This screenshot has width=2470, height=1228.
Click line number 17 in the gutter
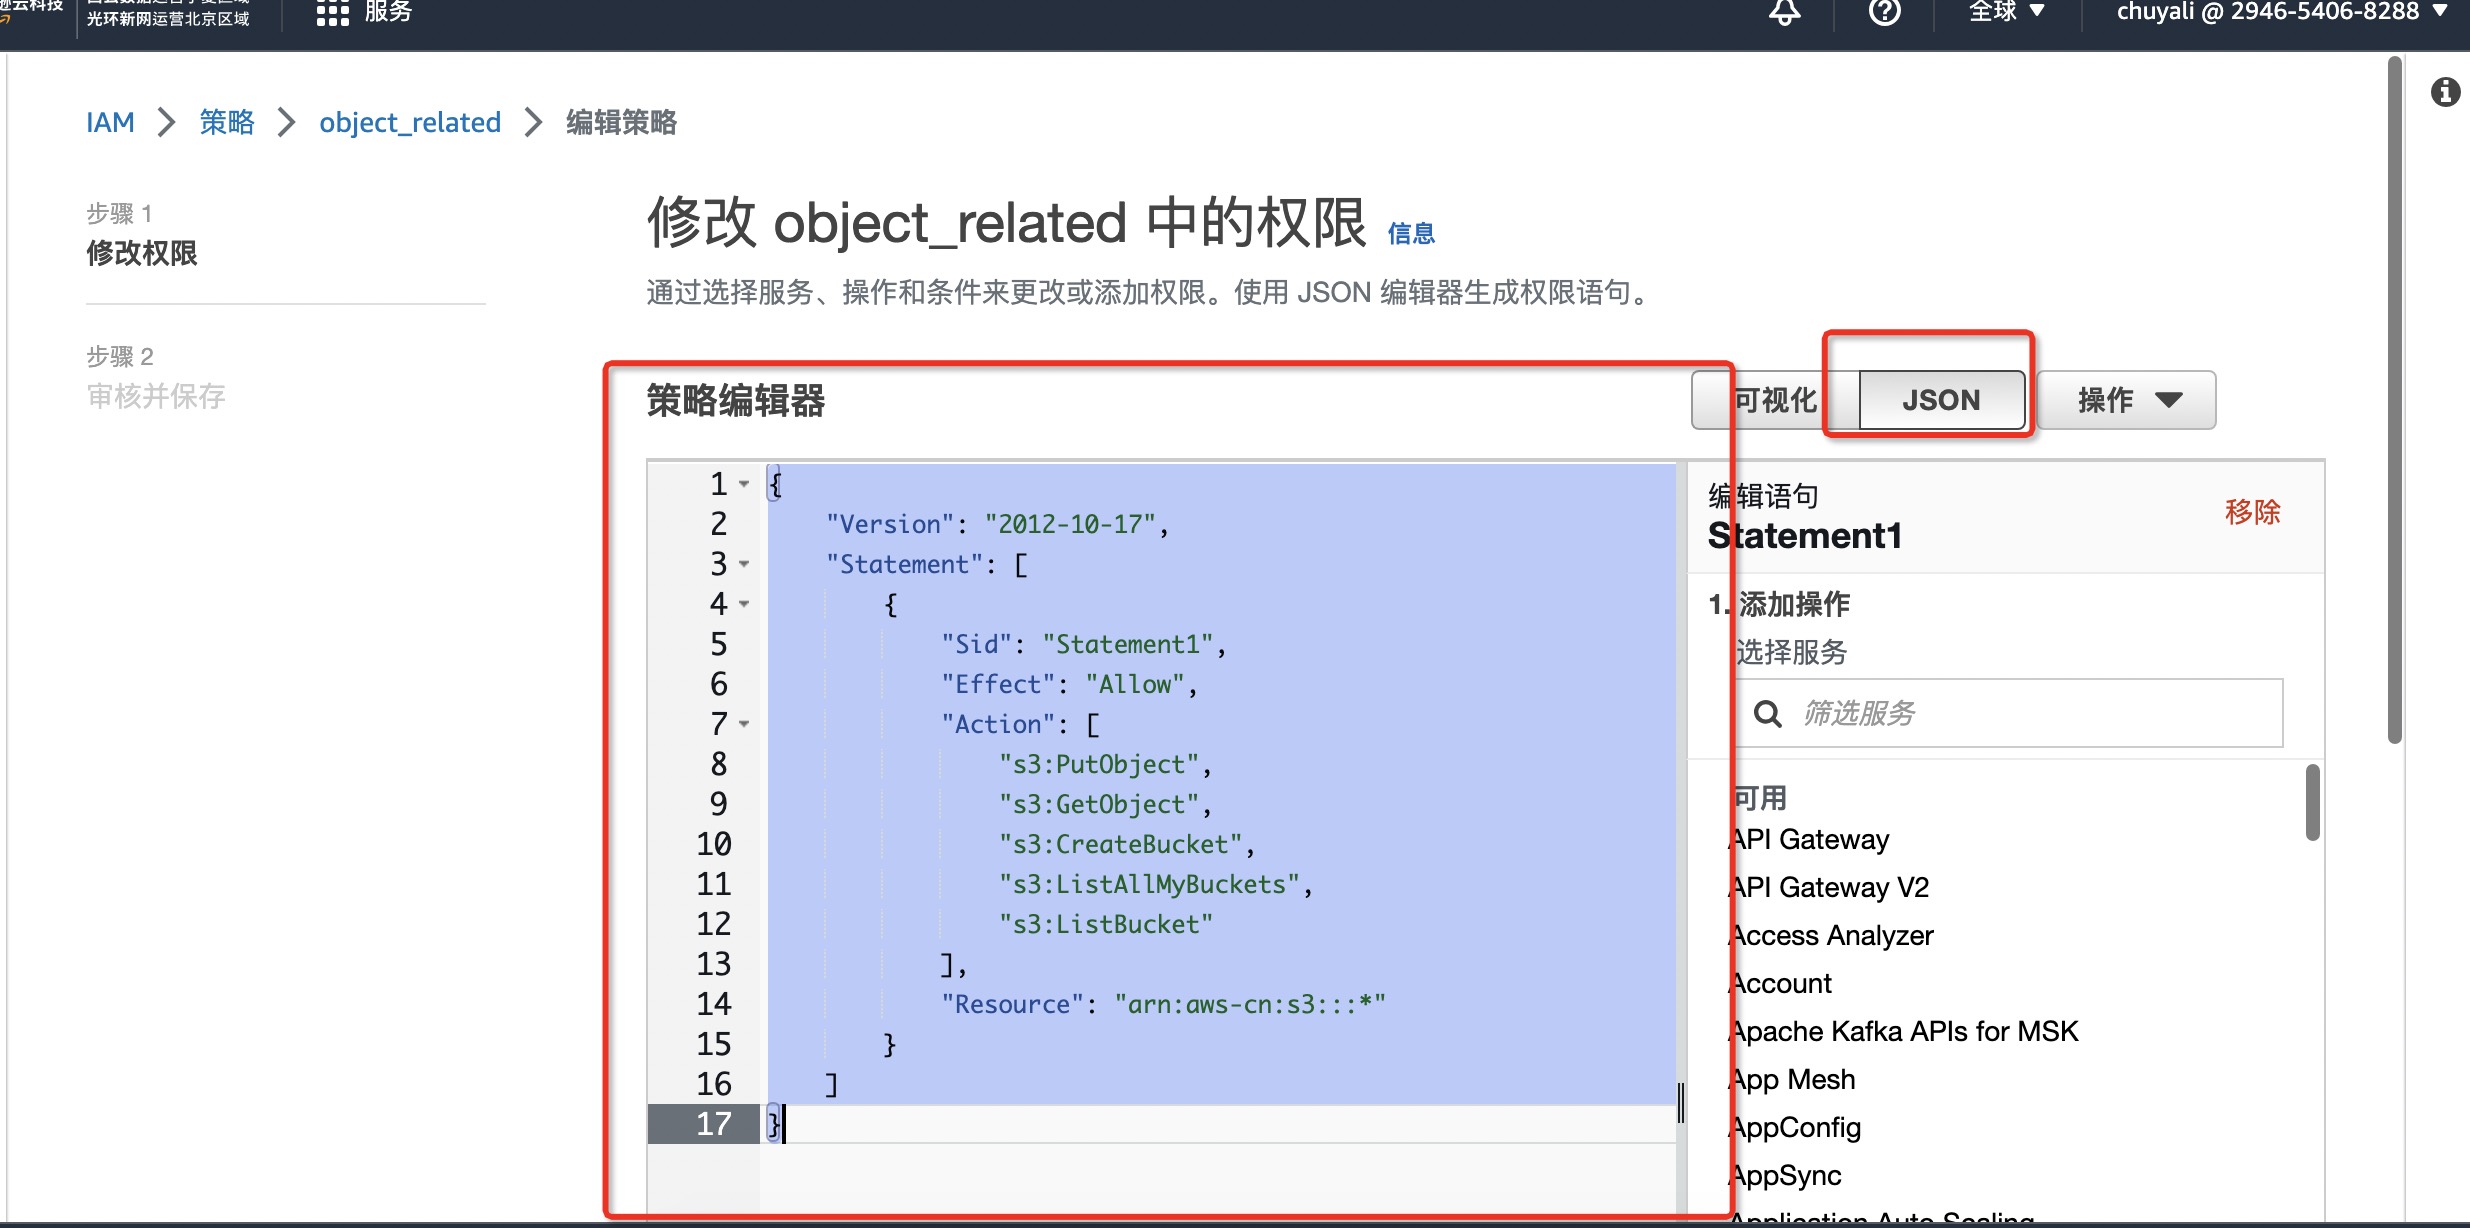coord(713,1124)
